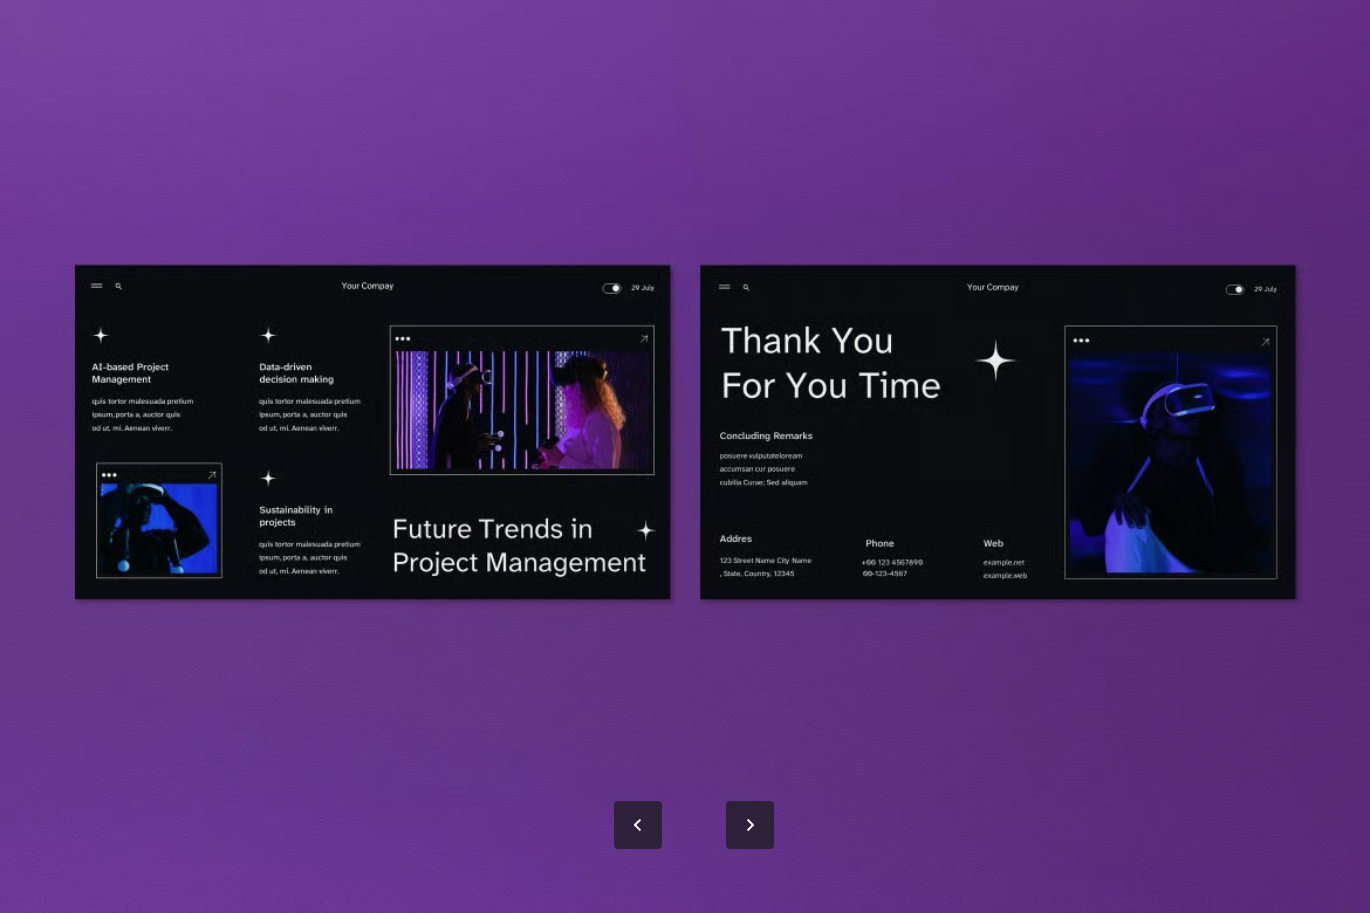Click 'Thank You For You Time' title
Screen dimensions: 1370x913
(831, 363)
